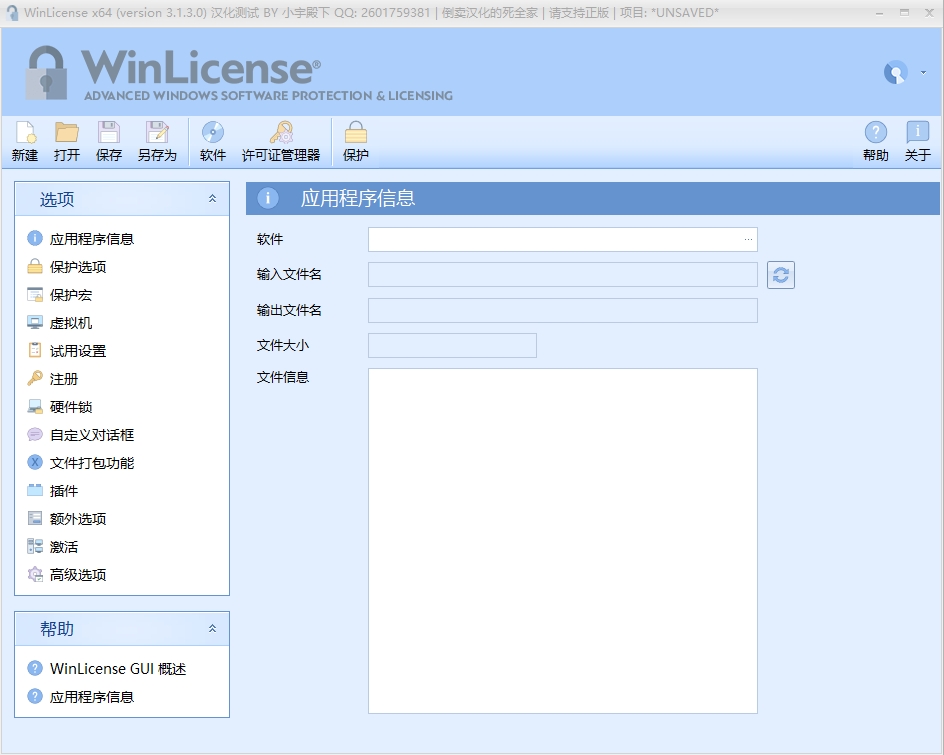This screenshot has height=755, width=944.
Task: Click the 文件大小 field
Action: [452, 346]
